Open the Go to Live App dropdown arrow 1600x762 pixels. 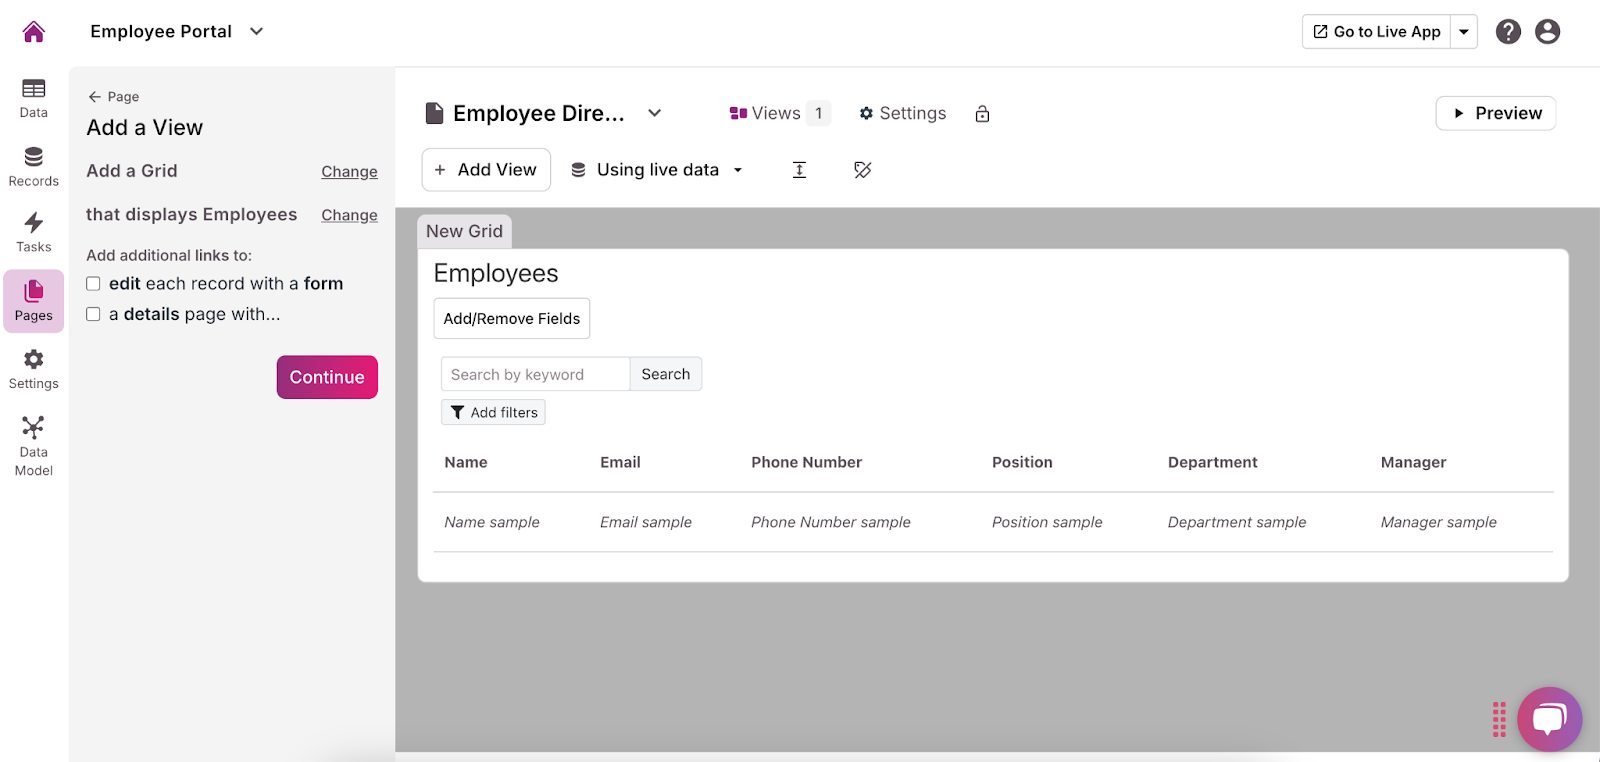click(x=1463, y=32)
